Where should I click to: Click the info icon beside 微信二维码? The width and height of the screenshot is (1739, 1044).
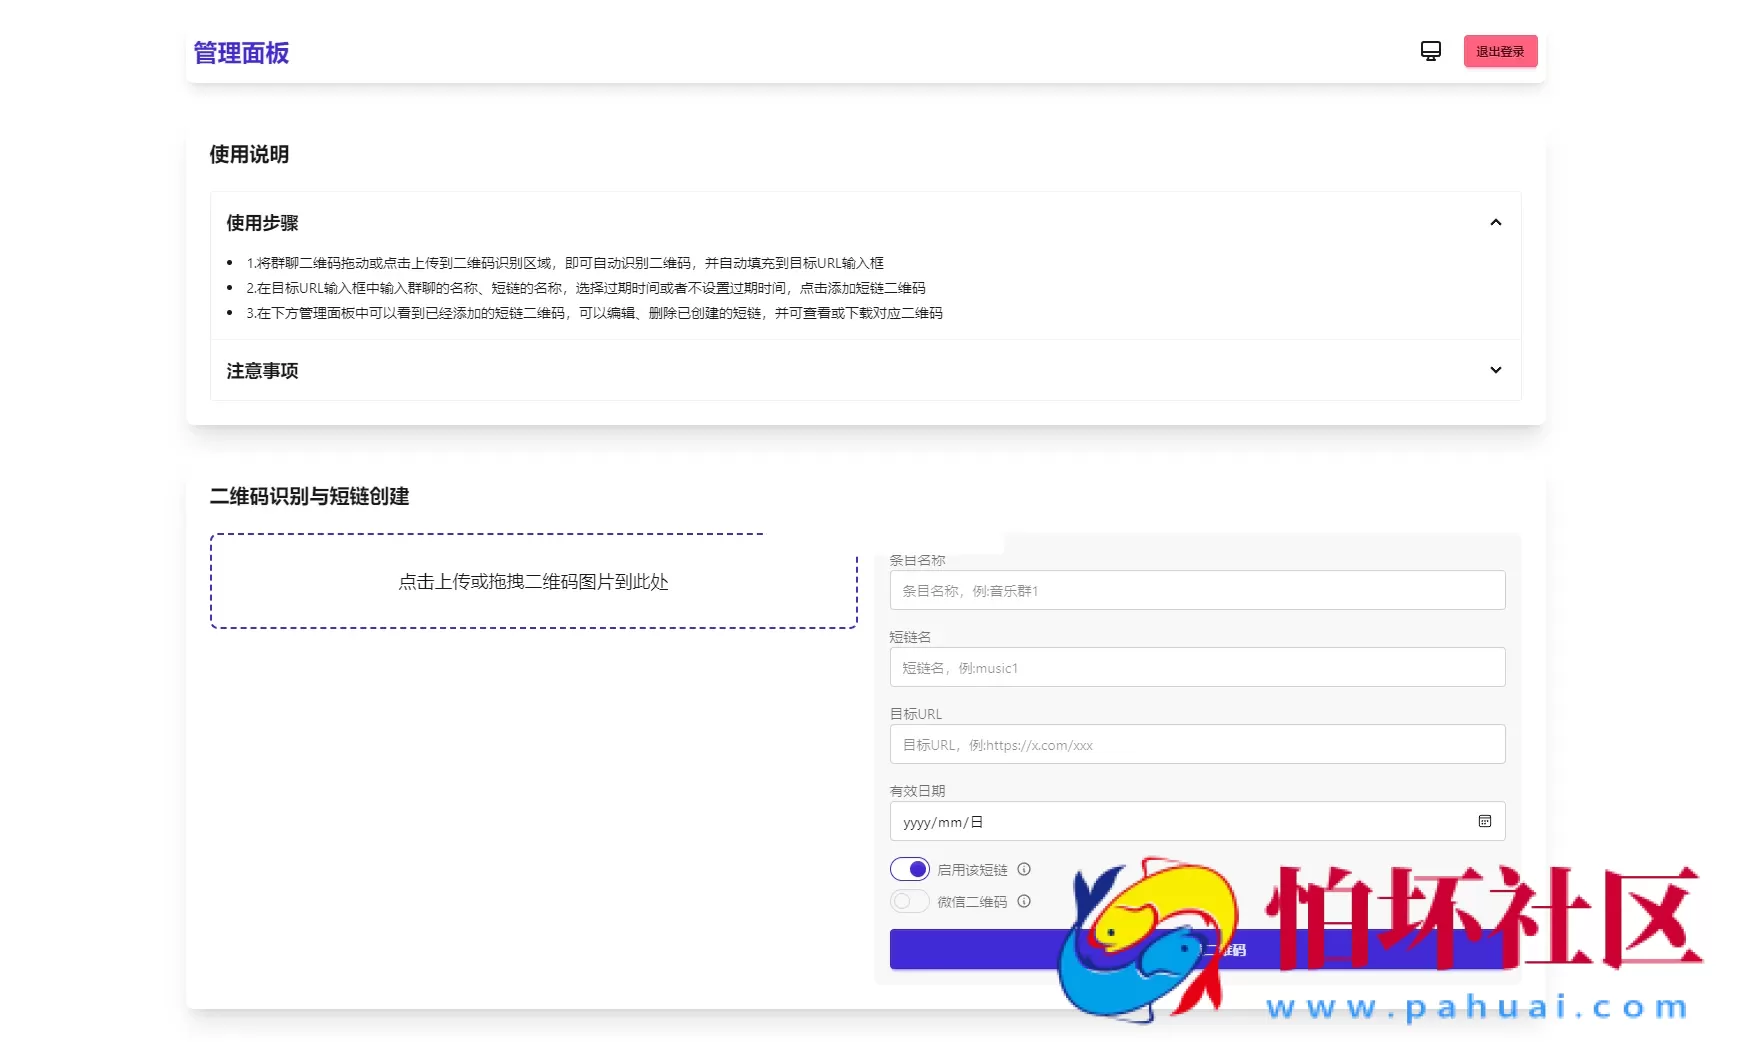click(x=1024, y=901)
